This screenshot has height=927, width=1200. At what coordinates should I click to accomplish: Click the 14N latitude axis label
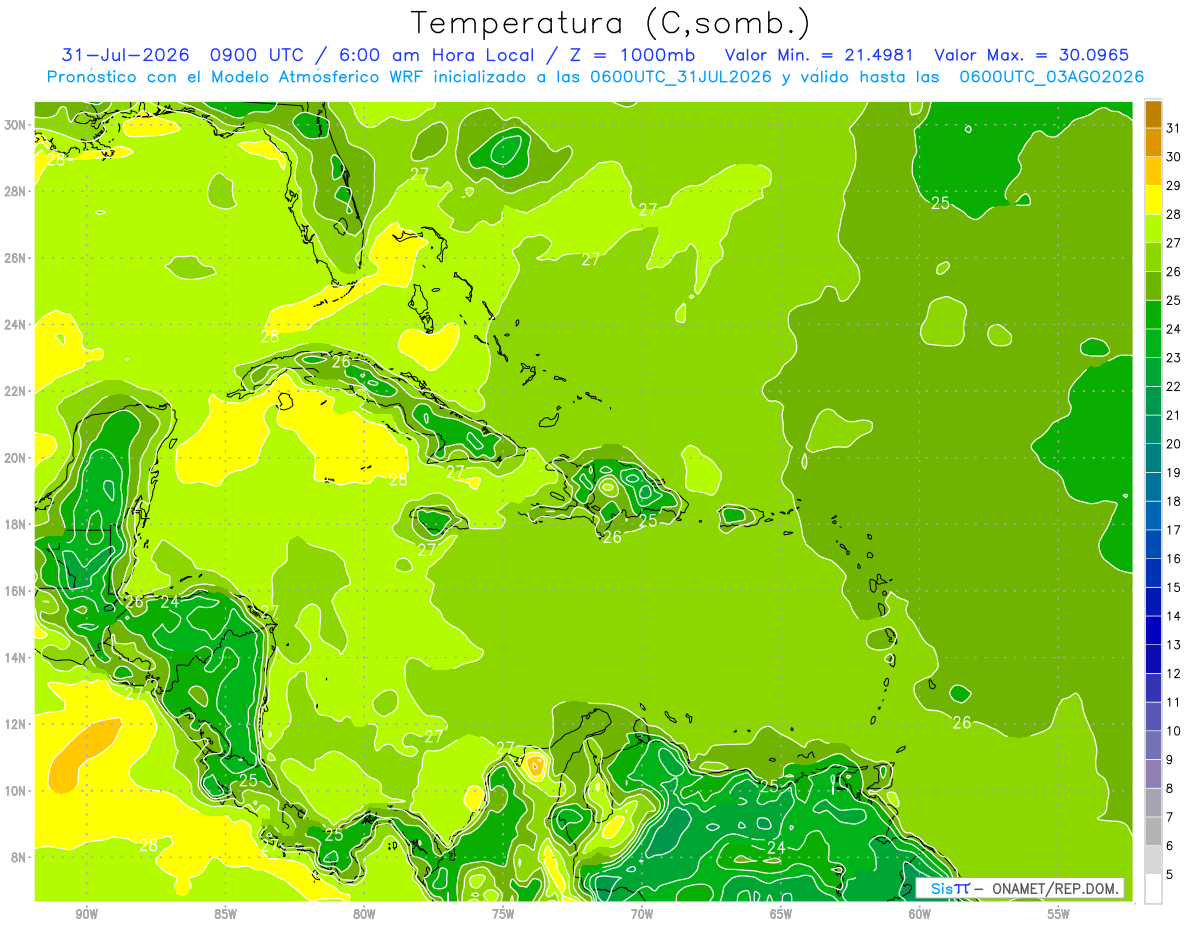[x=15, y=657]
